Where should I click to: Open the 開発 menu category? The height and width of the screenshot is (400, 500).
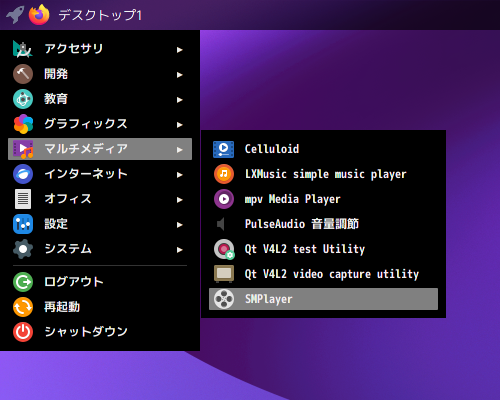[100, 74]
